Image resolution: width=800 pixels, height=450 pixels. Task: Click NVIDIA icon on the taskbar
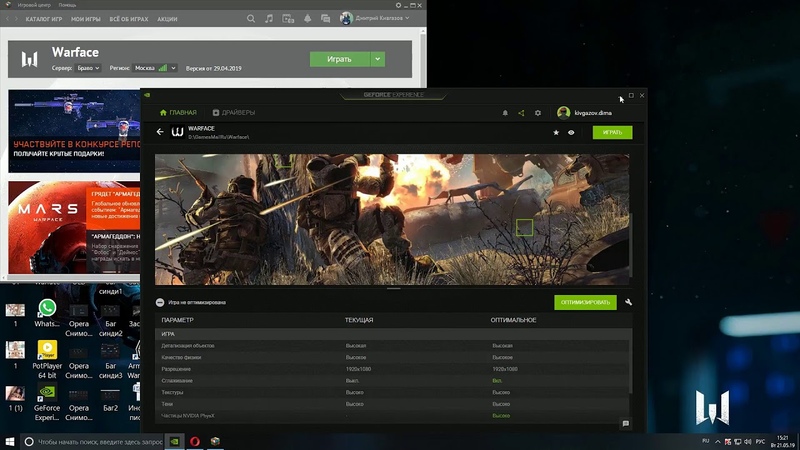pyautogui.click(x=174, y=441)
